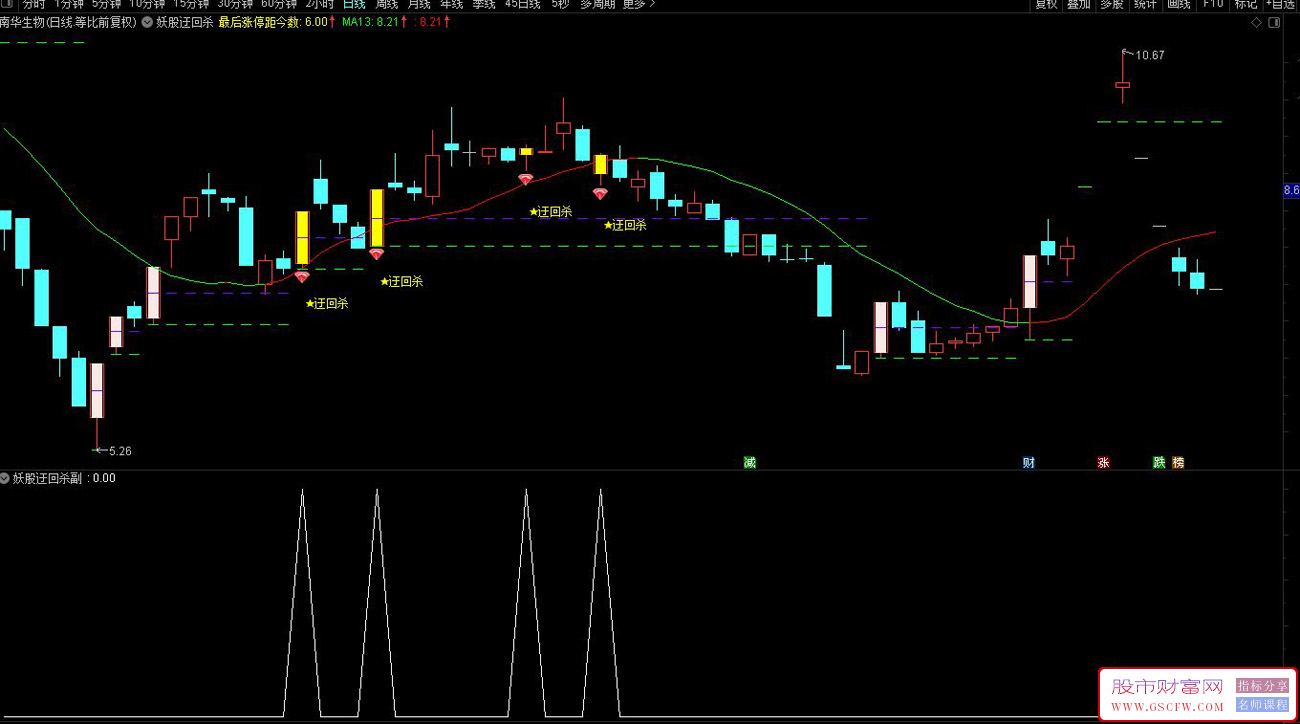Click the blue 财 event marker

tap(1029, 463)
